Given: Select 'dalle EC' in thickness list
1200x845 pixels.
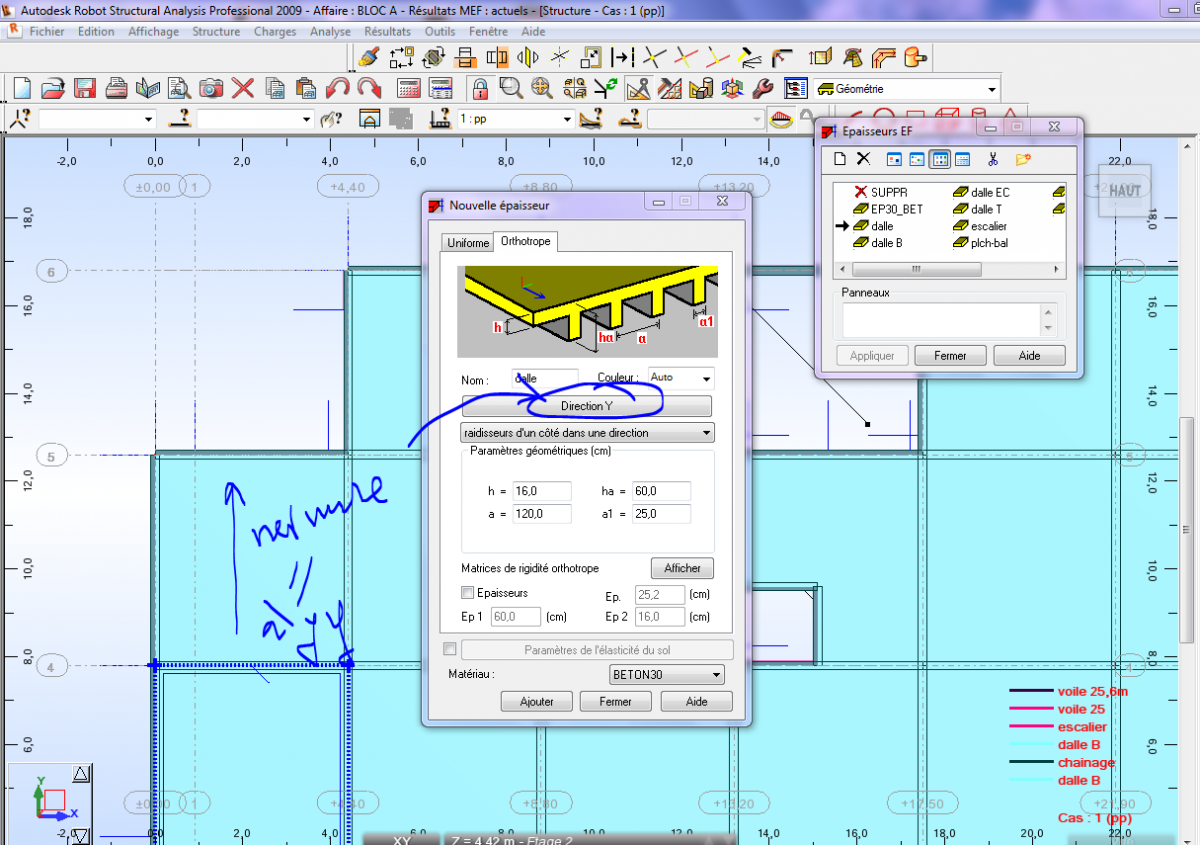Looking at the screenshot, I should (982, 192).
